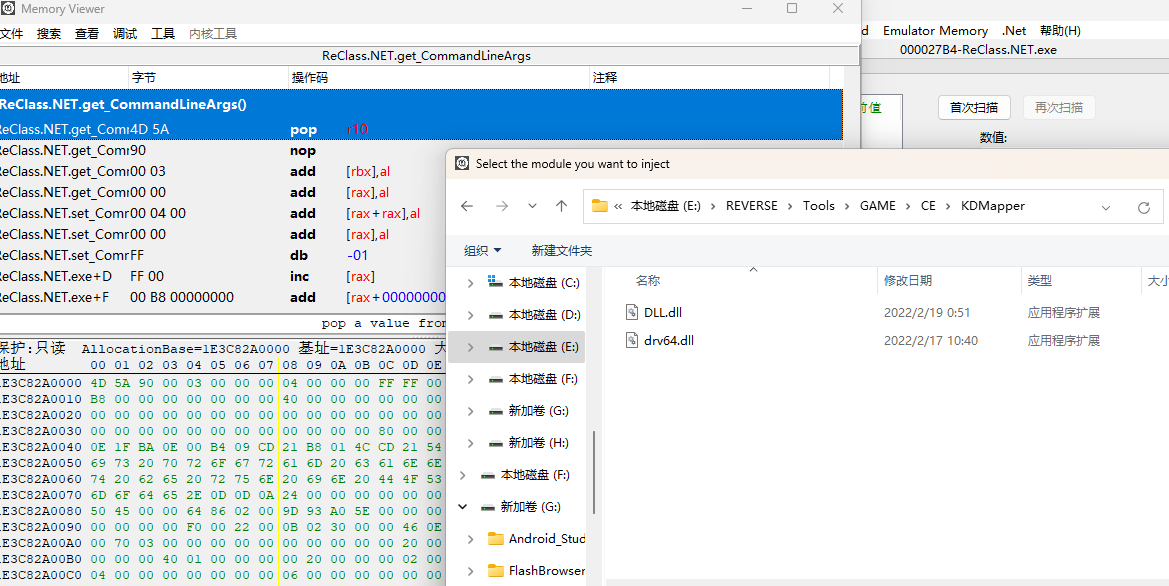Open the 查看 menu in Memory Viewer
This screenshot has height=586, width=1169.
pos(87,34)
